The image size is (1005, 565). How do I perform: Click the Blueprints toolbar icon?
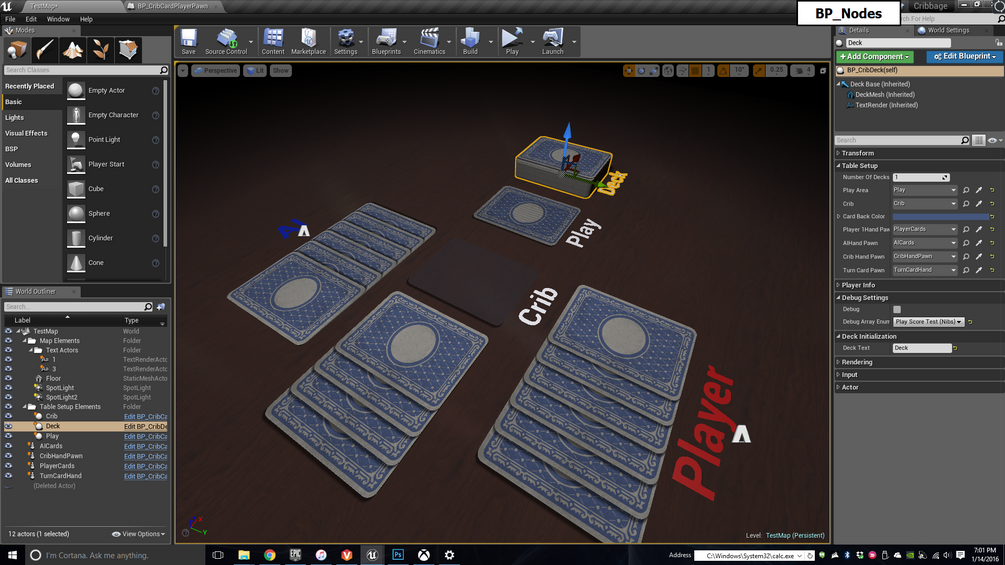pyautogui.click(x=386, y=42)
